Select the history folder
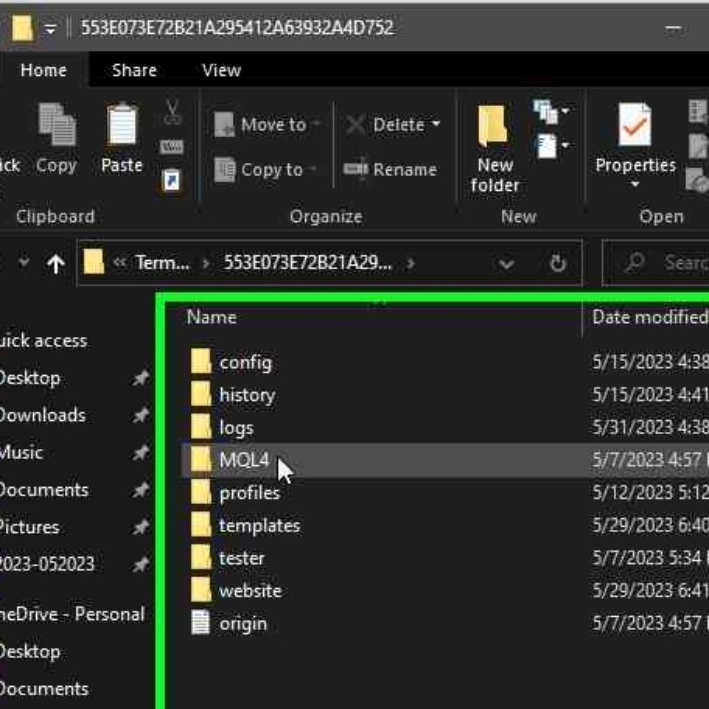709x709 pixels. (x=445, y=395)
